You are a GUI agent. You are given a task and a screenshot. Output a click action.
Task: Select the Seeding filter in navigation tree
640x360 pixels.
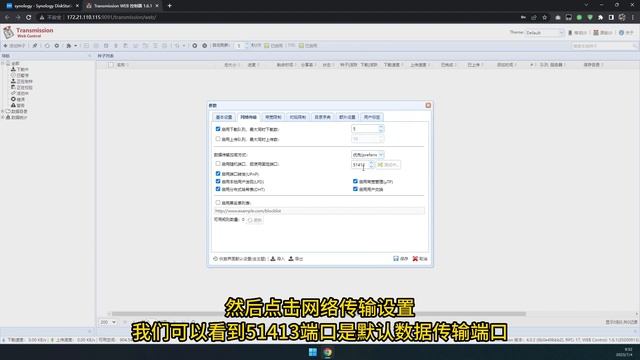click(x=21, y=81)
